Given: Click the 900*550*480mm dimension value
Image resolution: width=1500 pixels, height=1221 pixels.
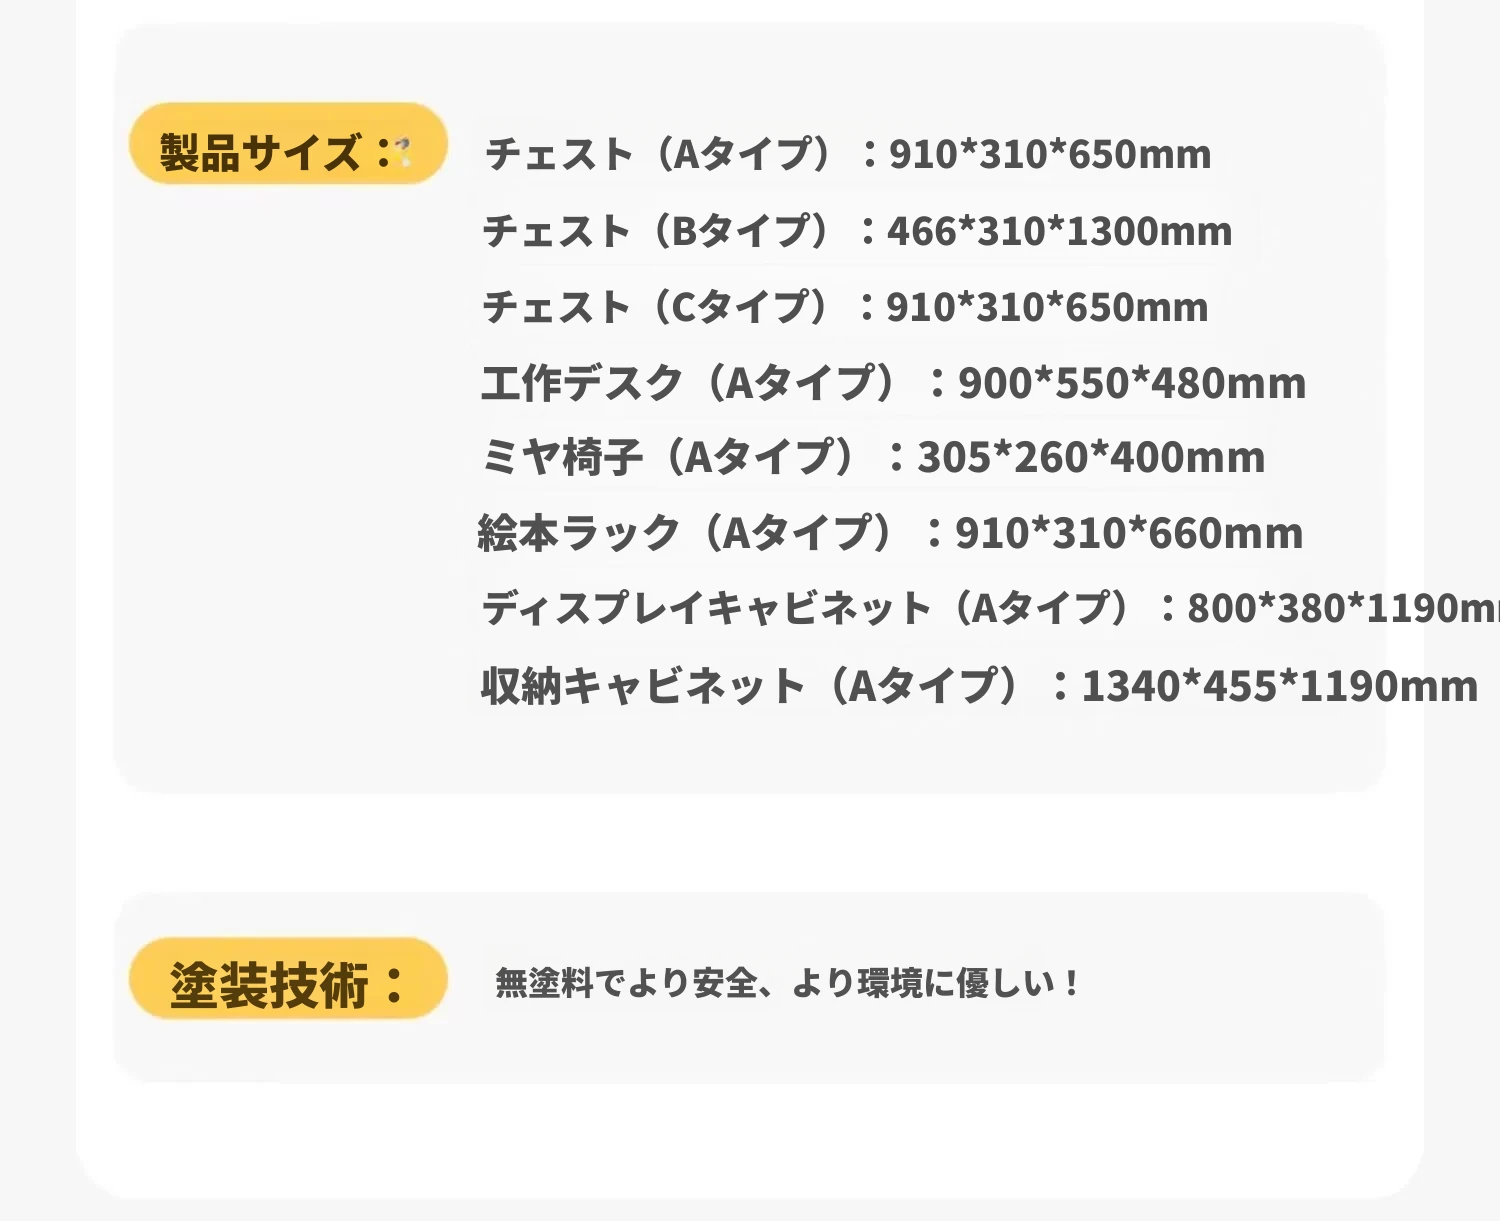Looking at the screenshot, I should pos(1132,384).
